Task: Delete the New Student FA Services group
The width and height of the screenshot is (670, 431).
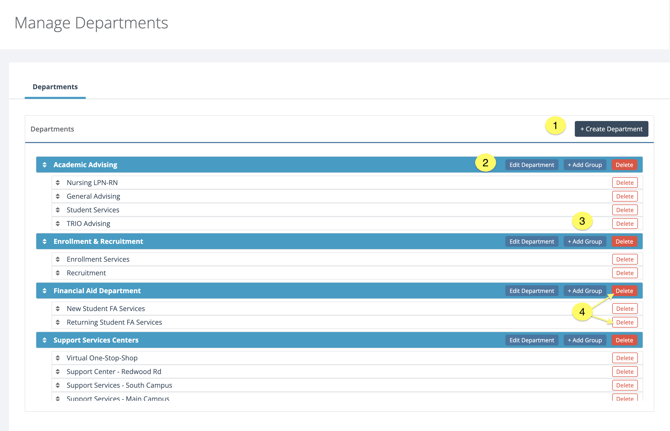Action: [x=625, y=309]
